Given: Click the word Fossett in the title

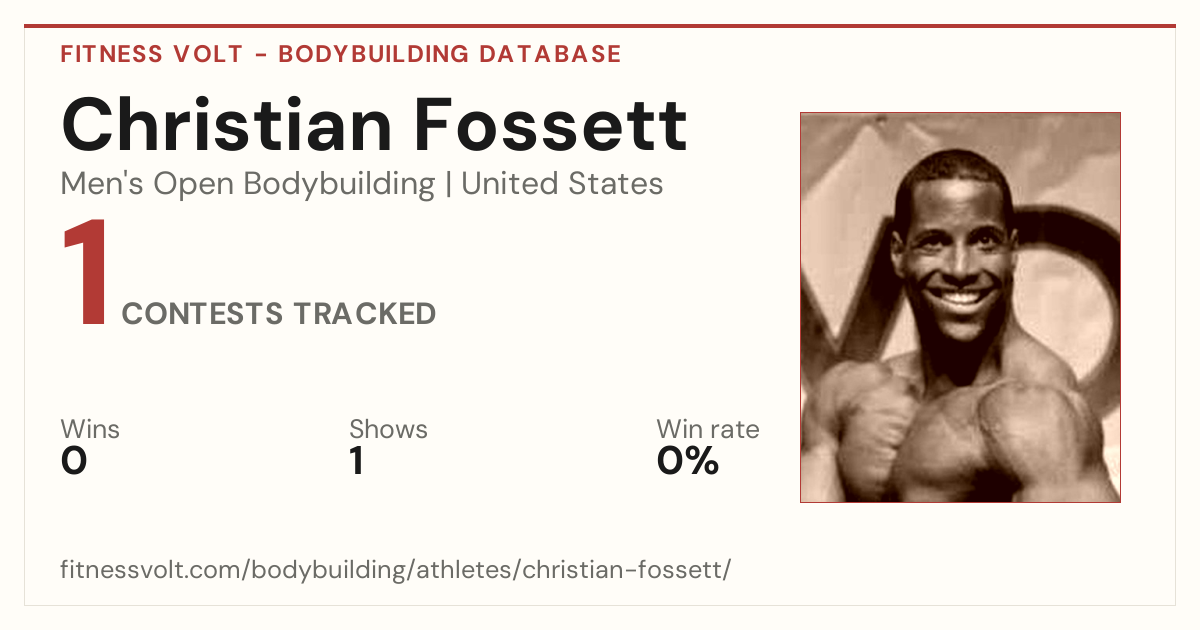Looking at the screenshot, I should pyautogui.click(x=550, y=125).
